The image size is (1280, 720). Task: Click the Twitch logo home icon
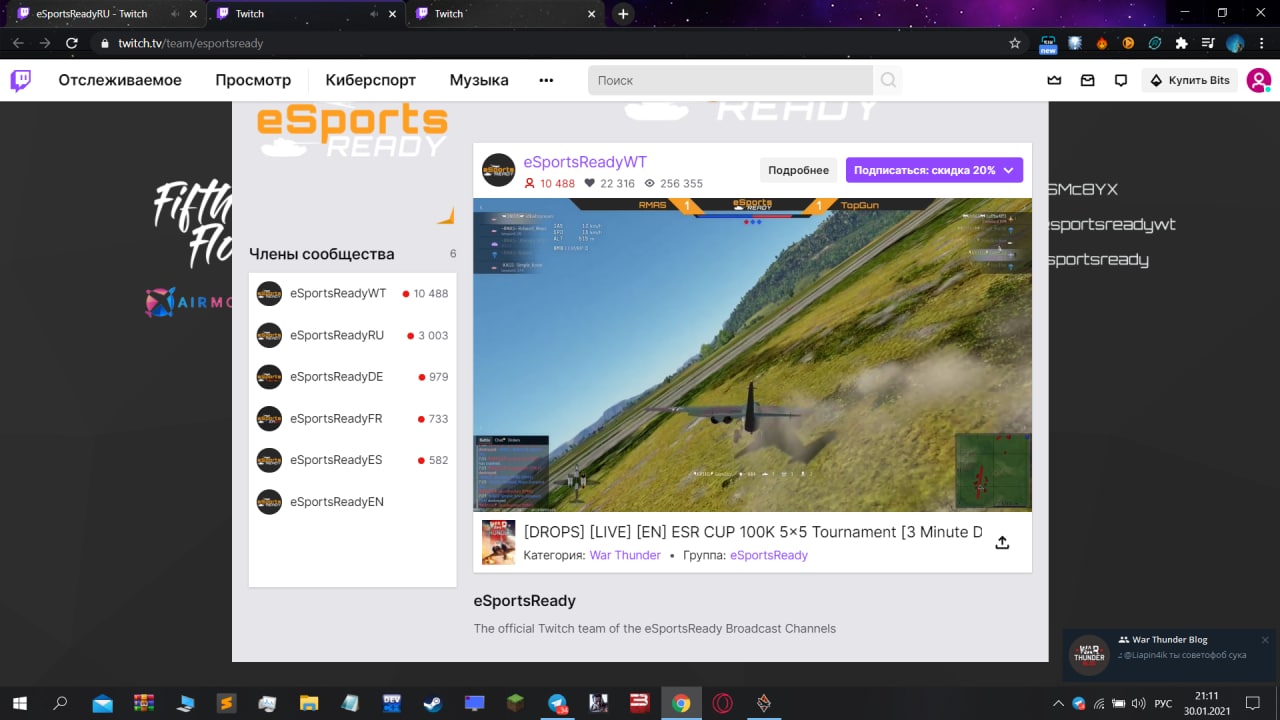21,80
